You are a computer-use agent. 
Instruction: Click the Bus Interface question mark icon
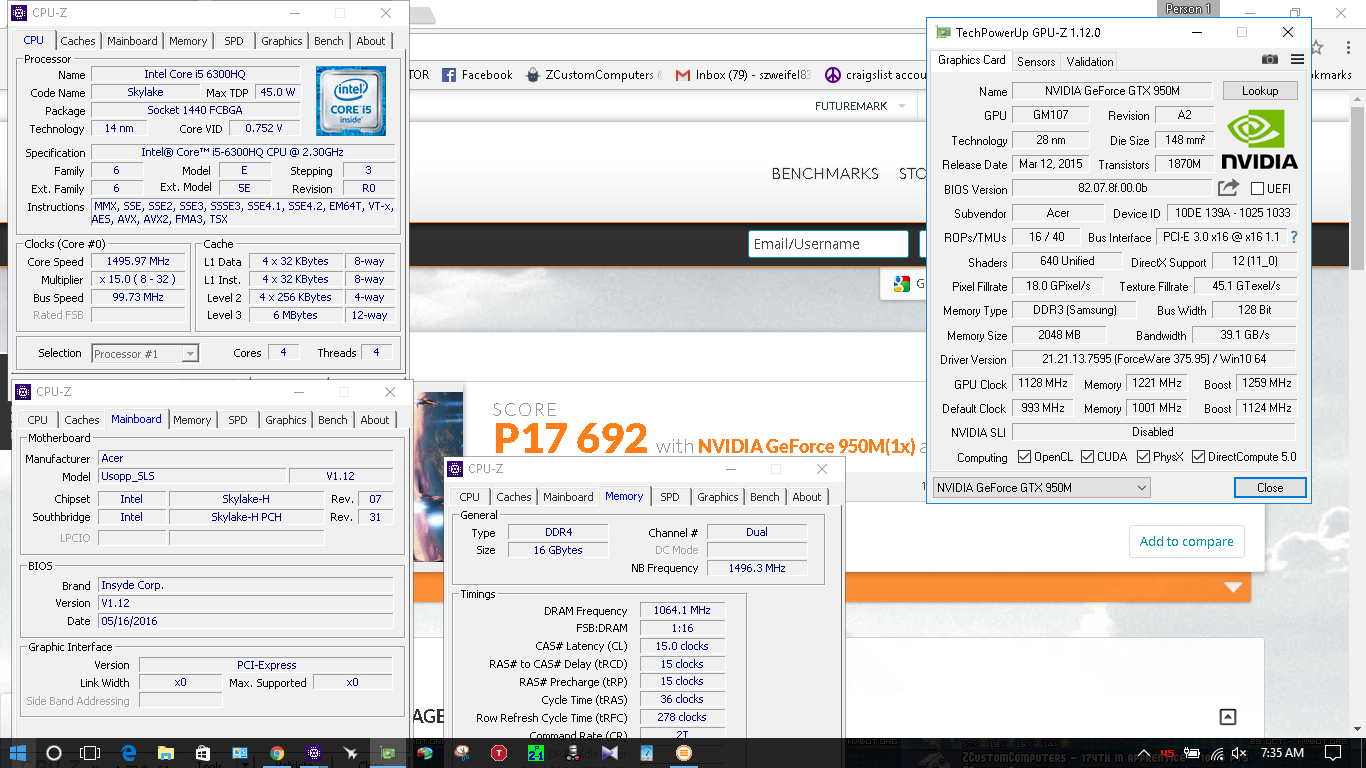click(1294, 238)
